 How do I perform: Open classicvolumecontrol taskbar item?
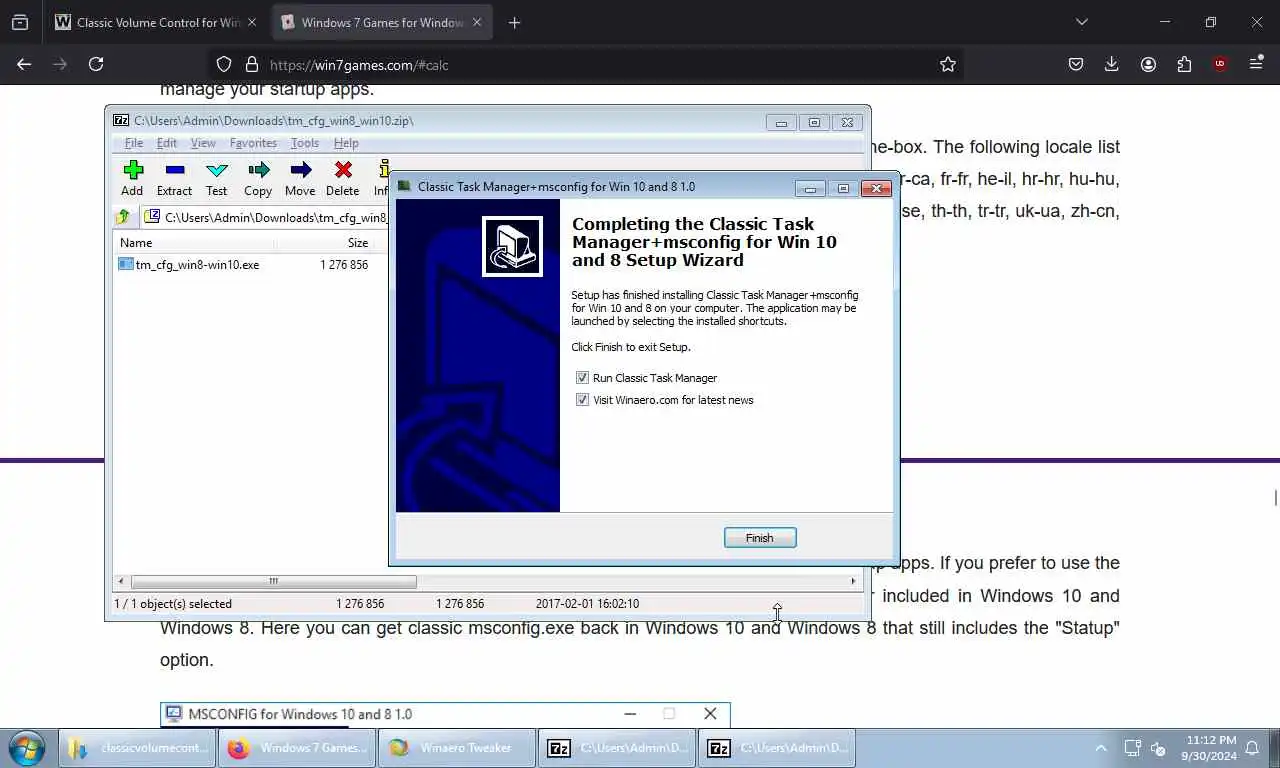[138, 748]
